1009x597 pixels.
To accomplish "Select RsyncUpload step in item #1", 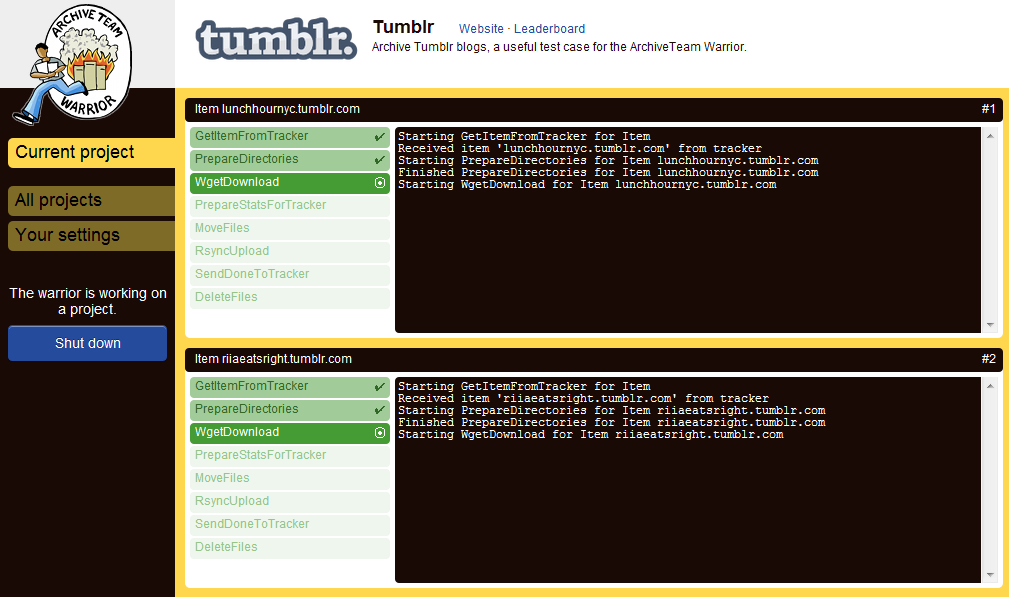I will (x=290, y=252).
